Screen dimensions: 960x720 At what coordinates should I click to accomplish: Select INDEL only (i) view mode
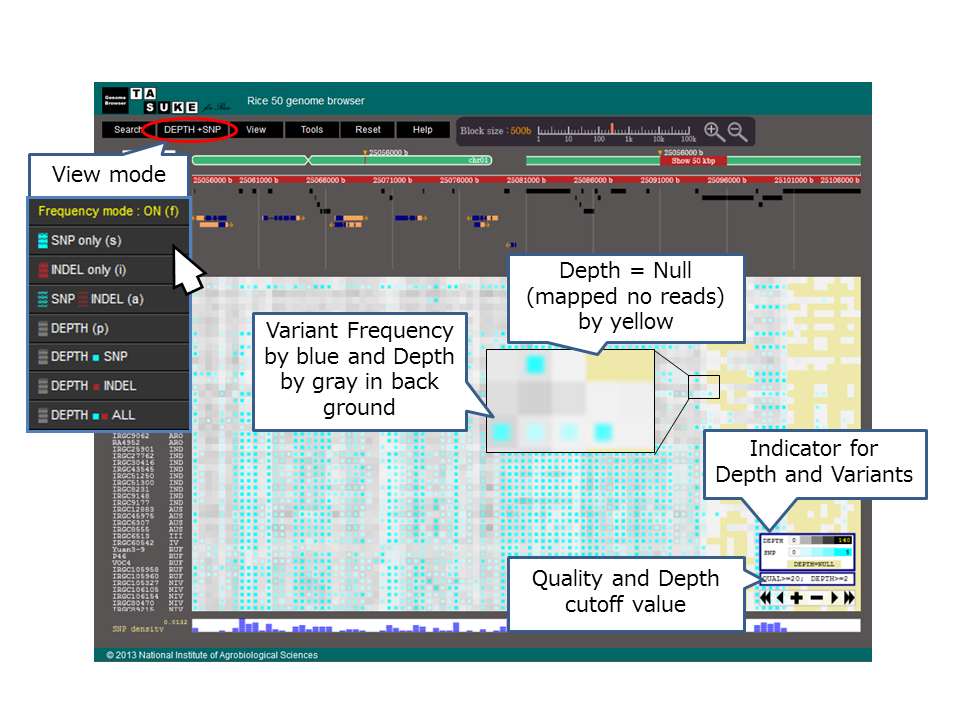point(108,270)
